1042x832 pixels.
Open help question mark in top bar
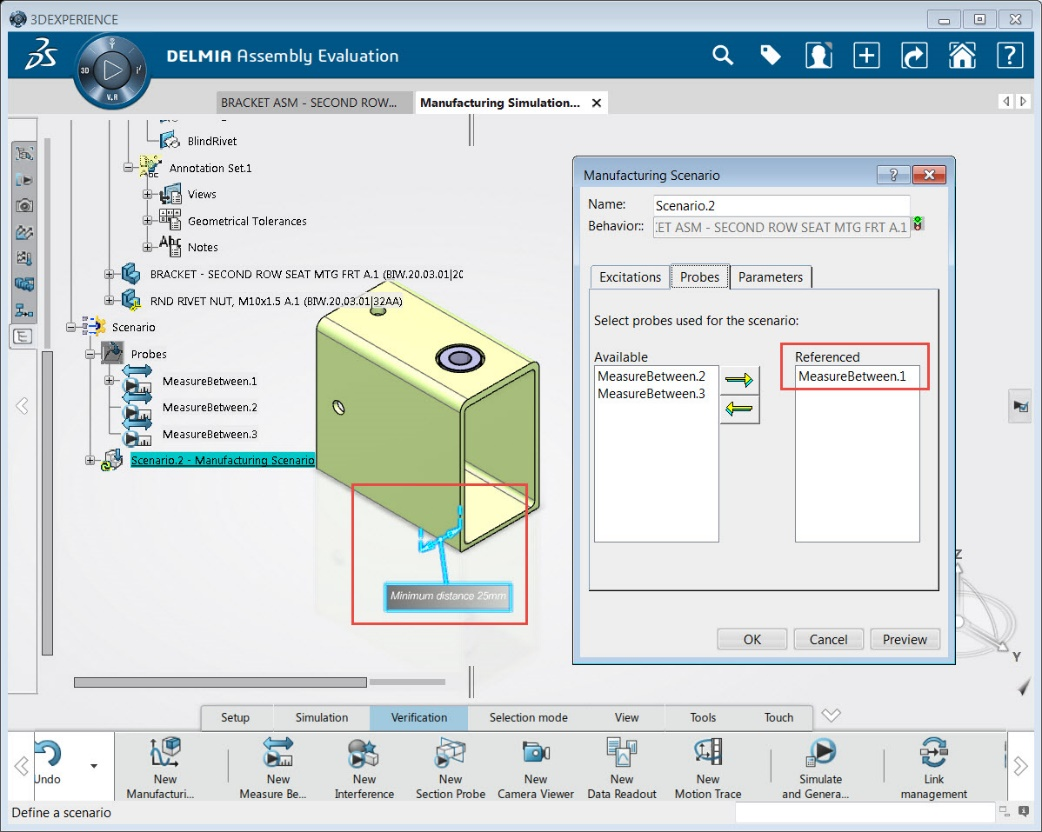1010,55
